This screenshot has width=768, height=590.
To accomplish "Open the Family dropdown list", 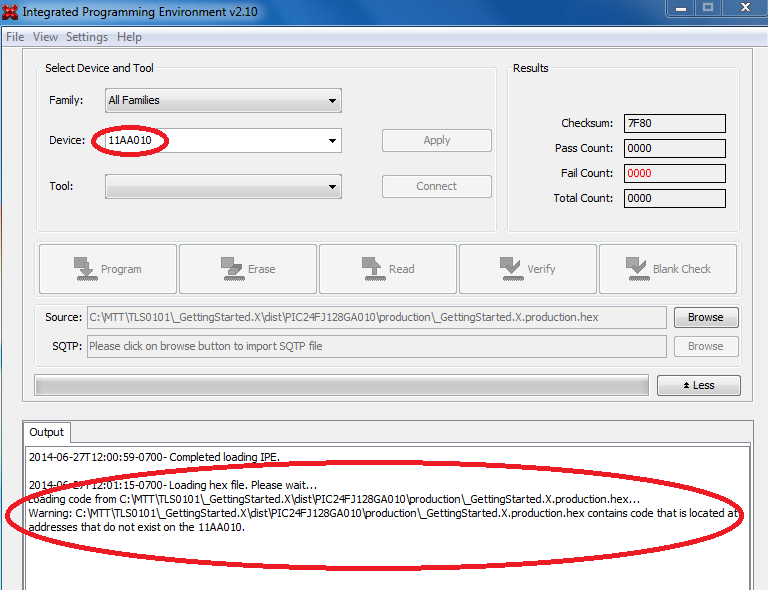I will (223, 101).
